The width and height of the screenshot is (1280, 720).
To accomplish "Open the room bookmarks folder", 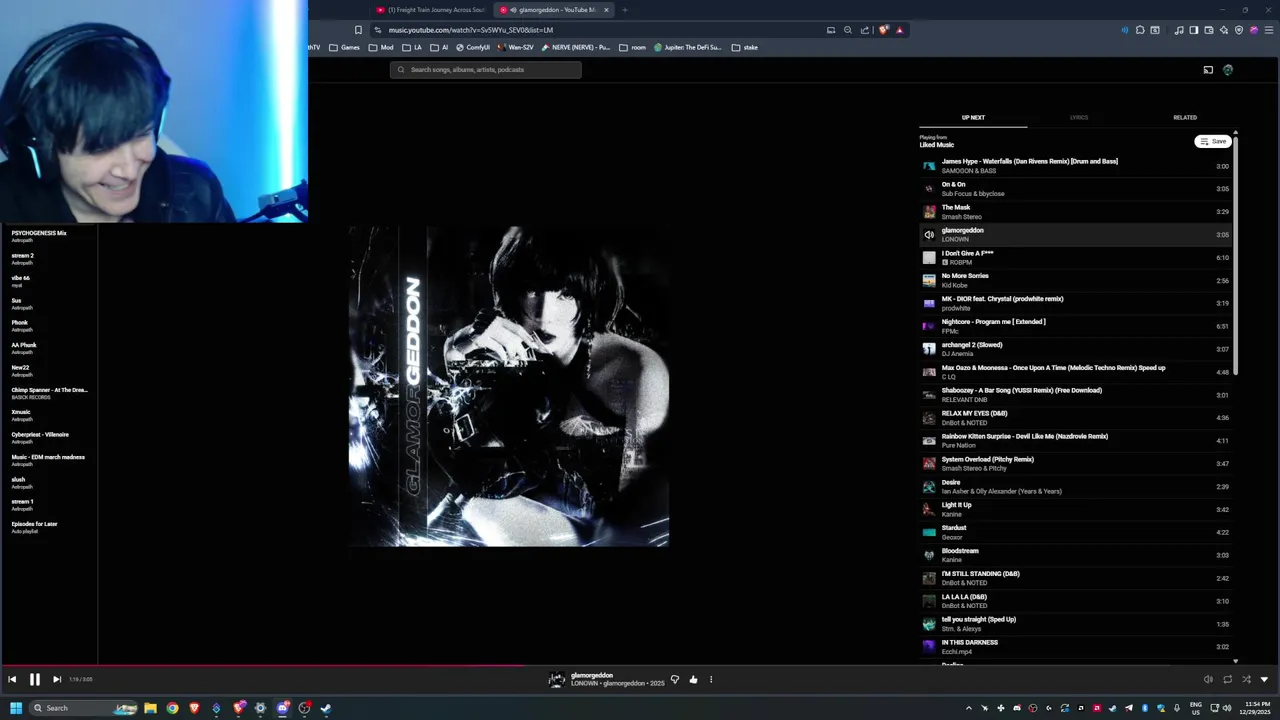I will tap(633, 47).
